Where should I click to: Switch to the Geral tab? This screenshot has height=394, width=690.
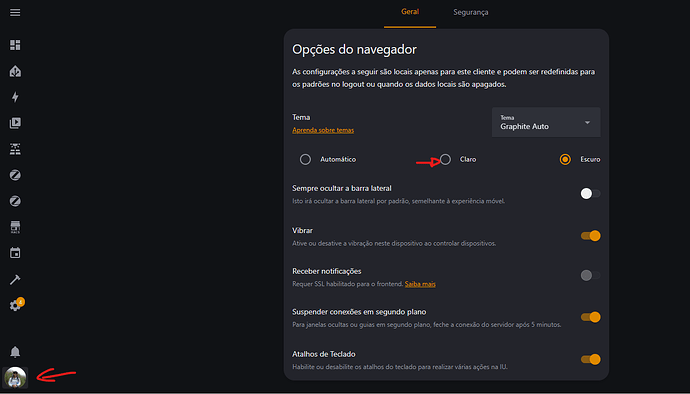click(x=410, y=12)
